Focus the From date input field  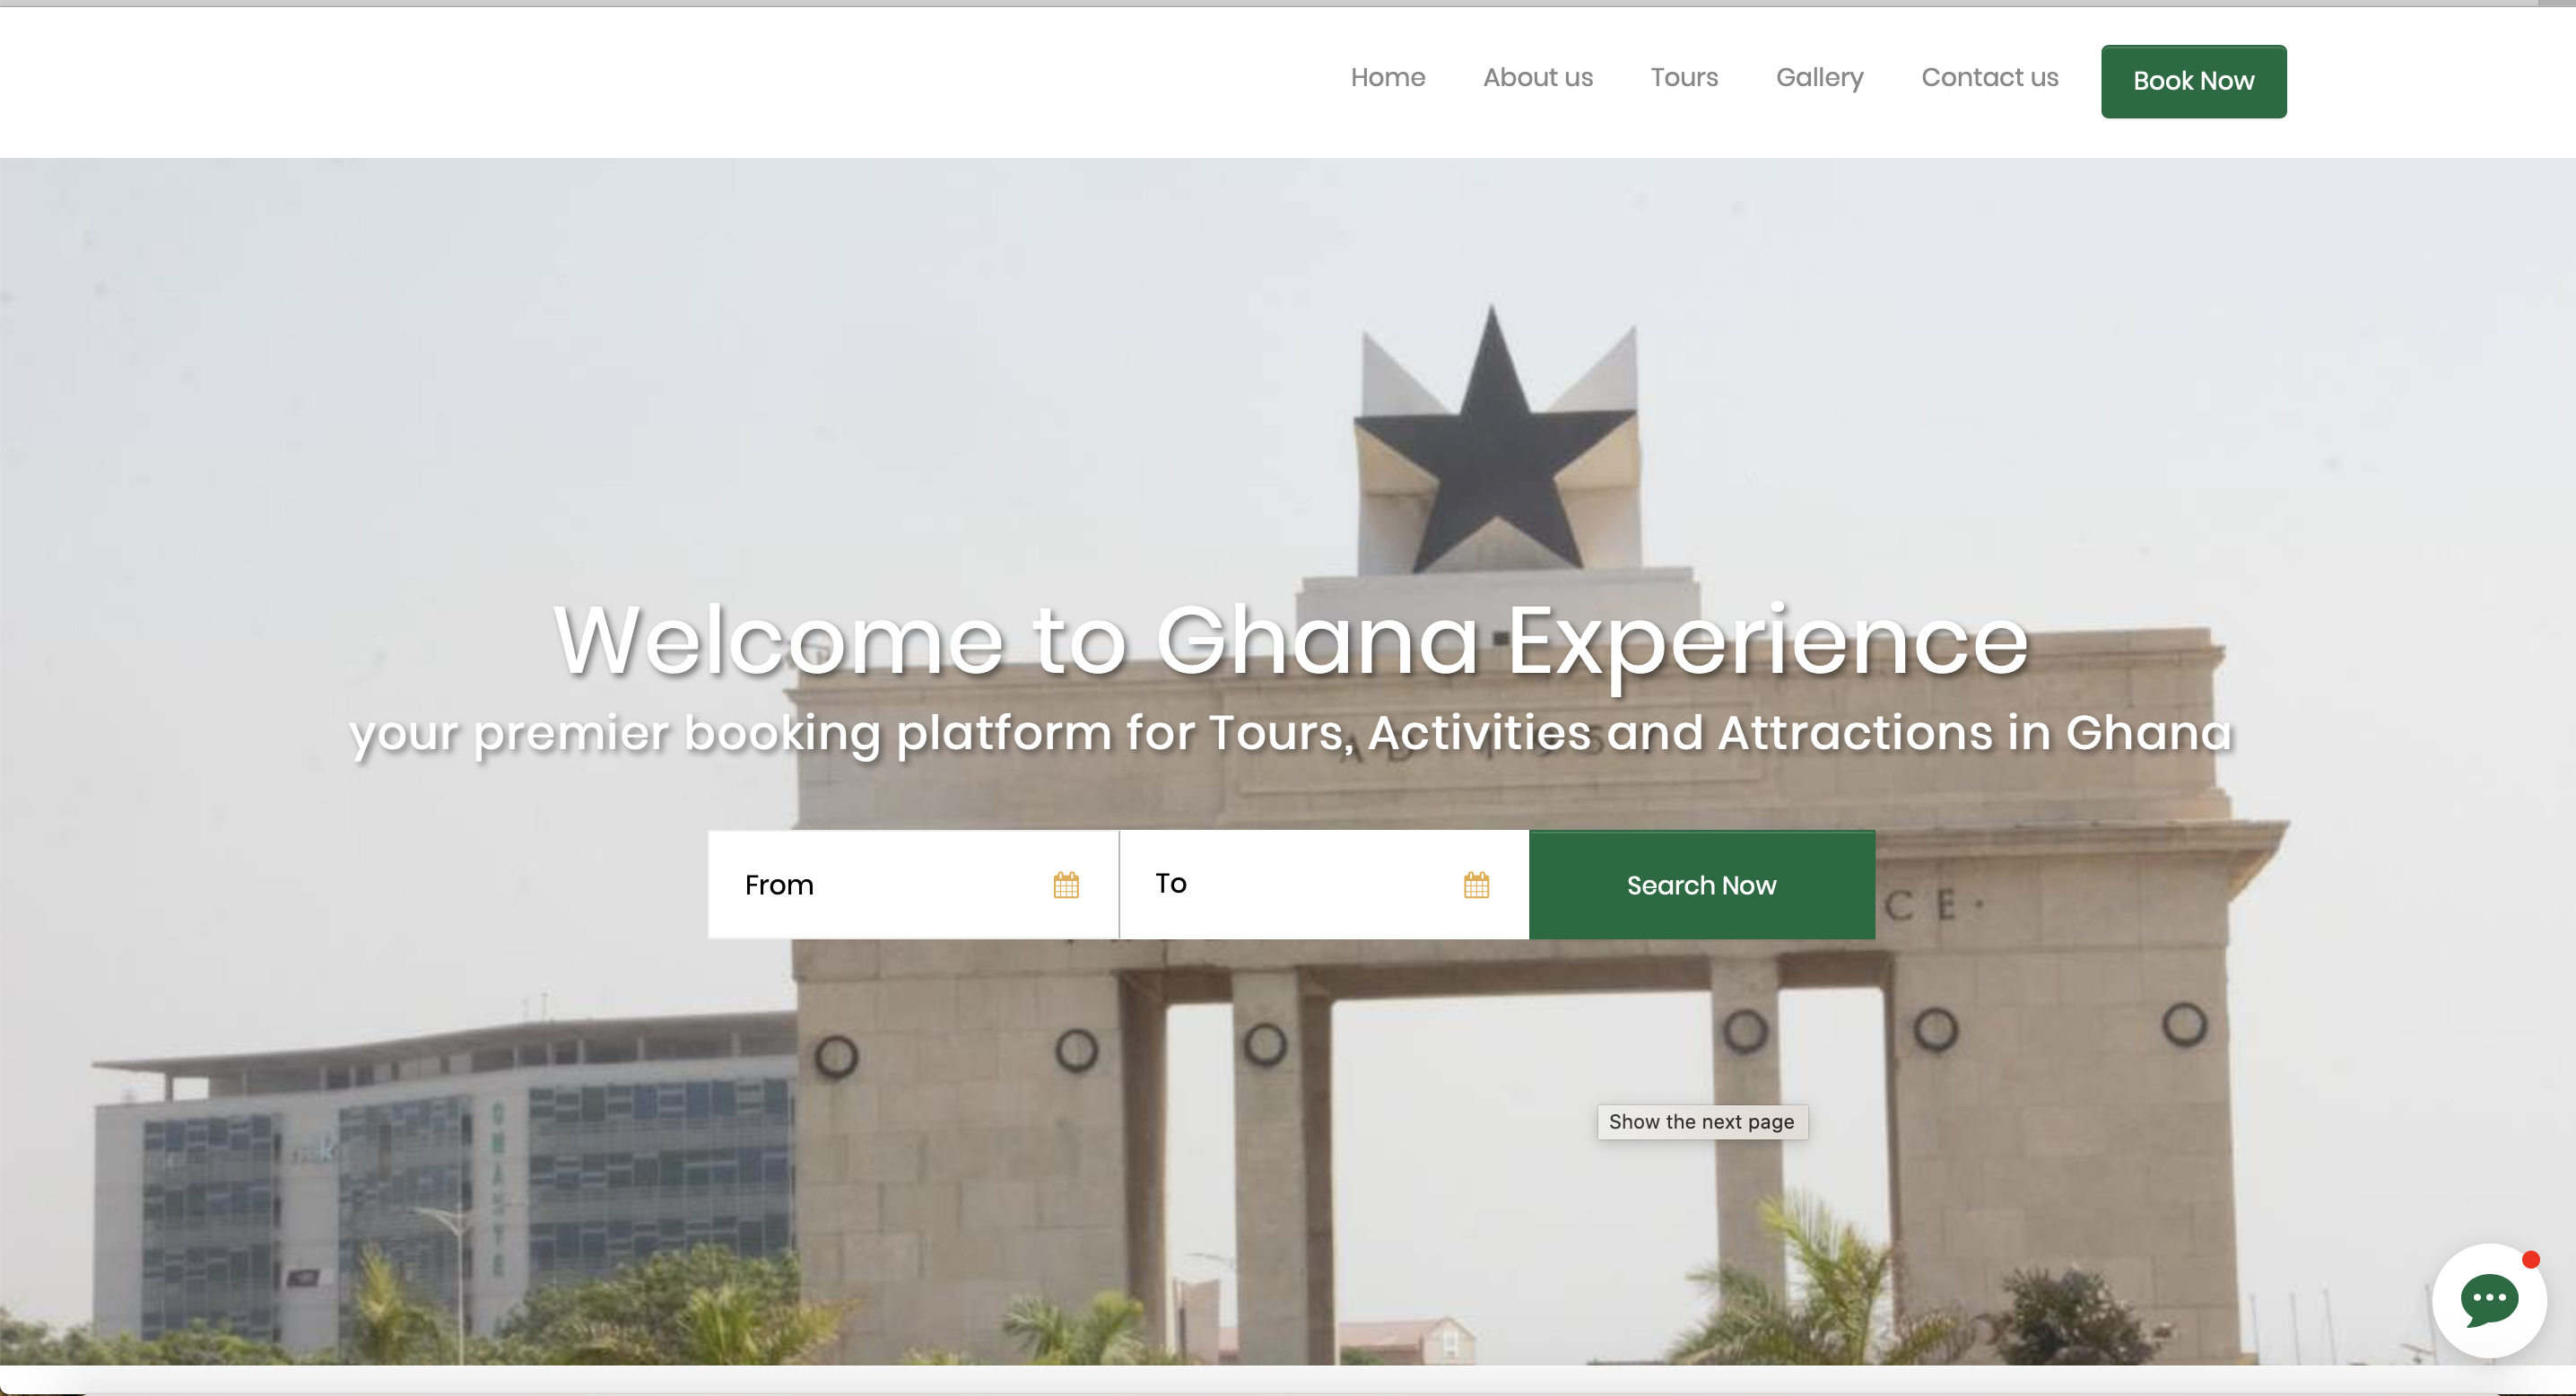(x=913, y=885)
